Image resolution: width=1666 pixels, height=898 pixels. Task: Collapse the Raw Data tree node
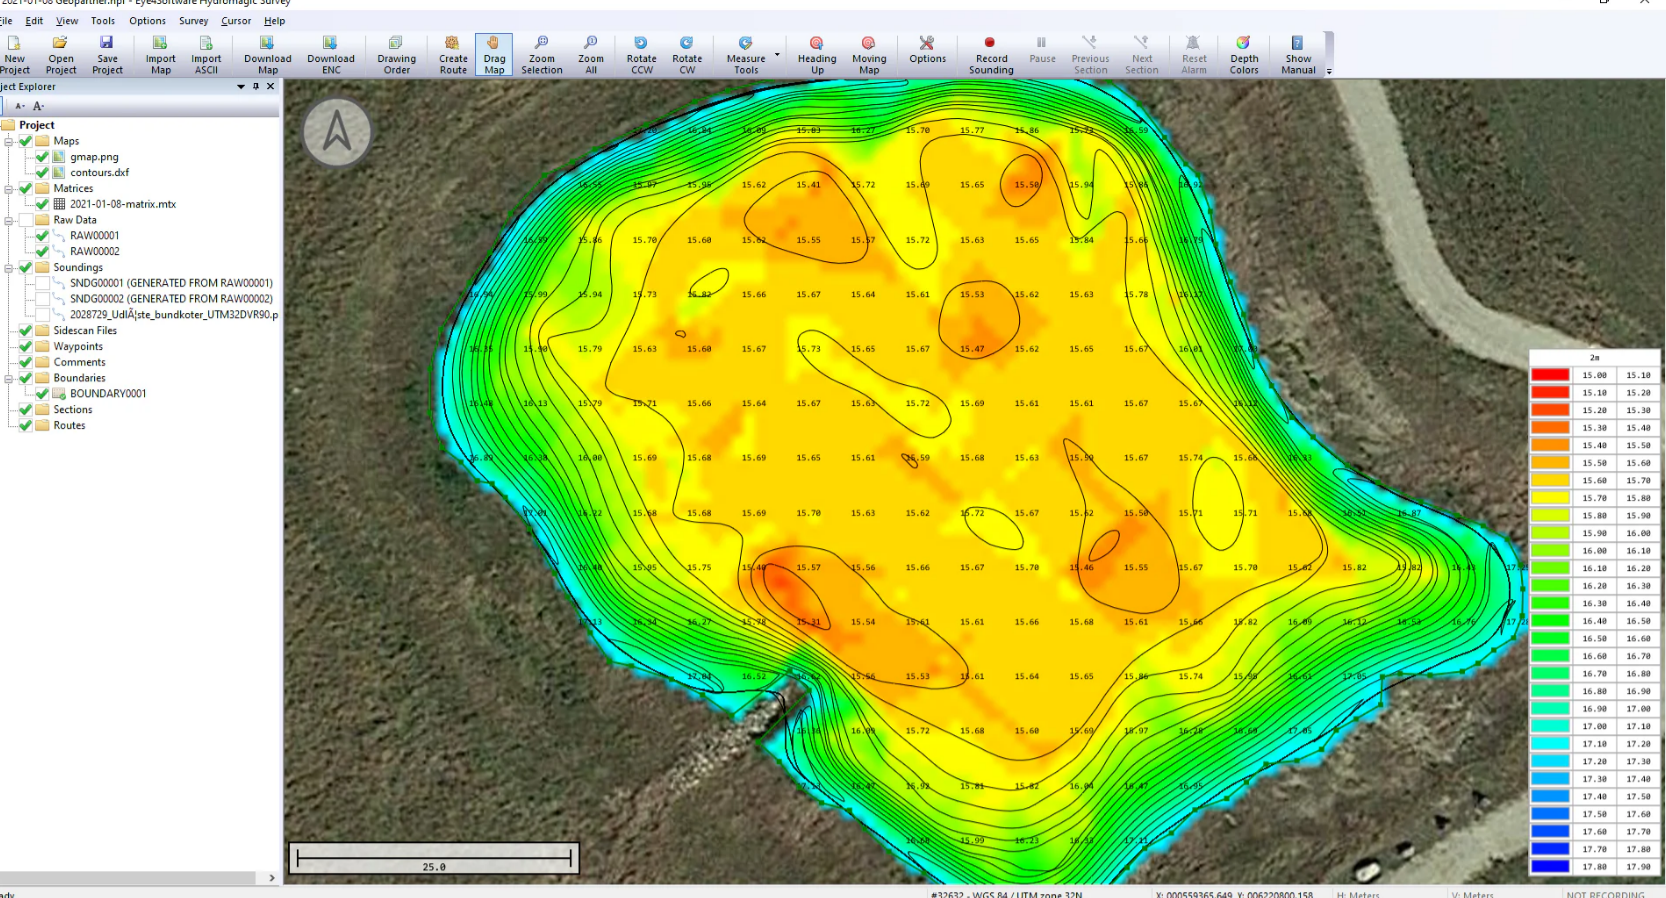[x=9, y=220]
